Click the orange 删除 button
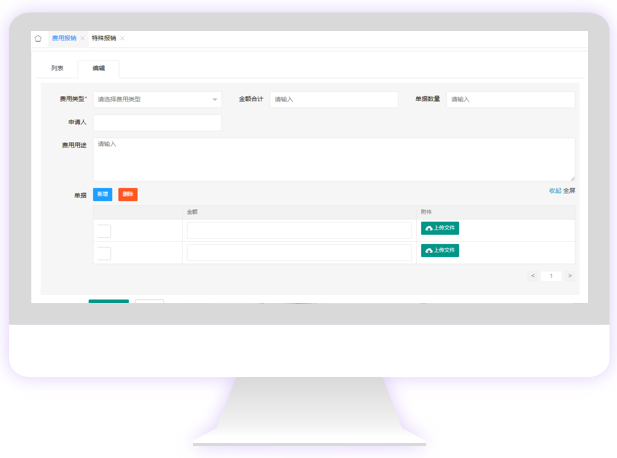Viewport: 617px width, 458px height. click(x=128, y=194)
